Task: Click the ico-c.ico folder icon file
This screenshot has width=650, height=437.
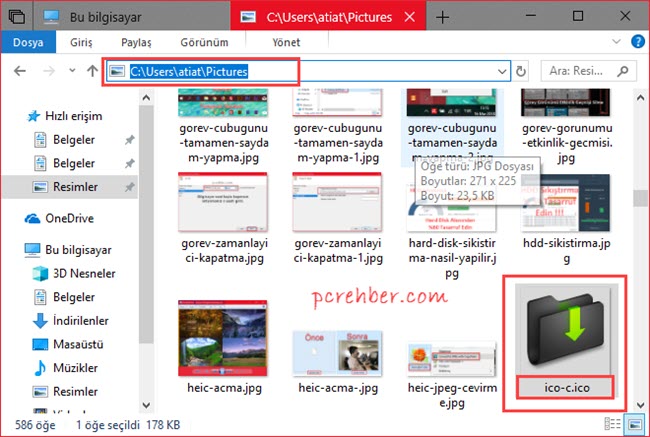Action: point(566,328)
